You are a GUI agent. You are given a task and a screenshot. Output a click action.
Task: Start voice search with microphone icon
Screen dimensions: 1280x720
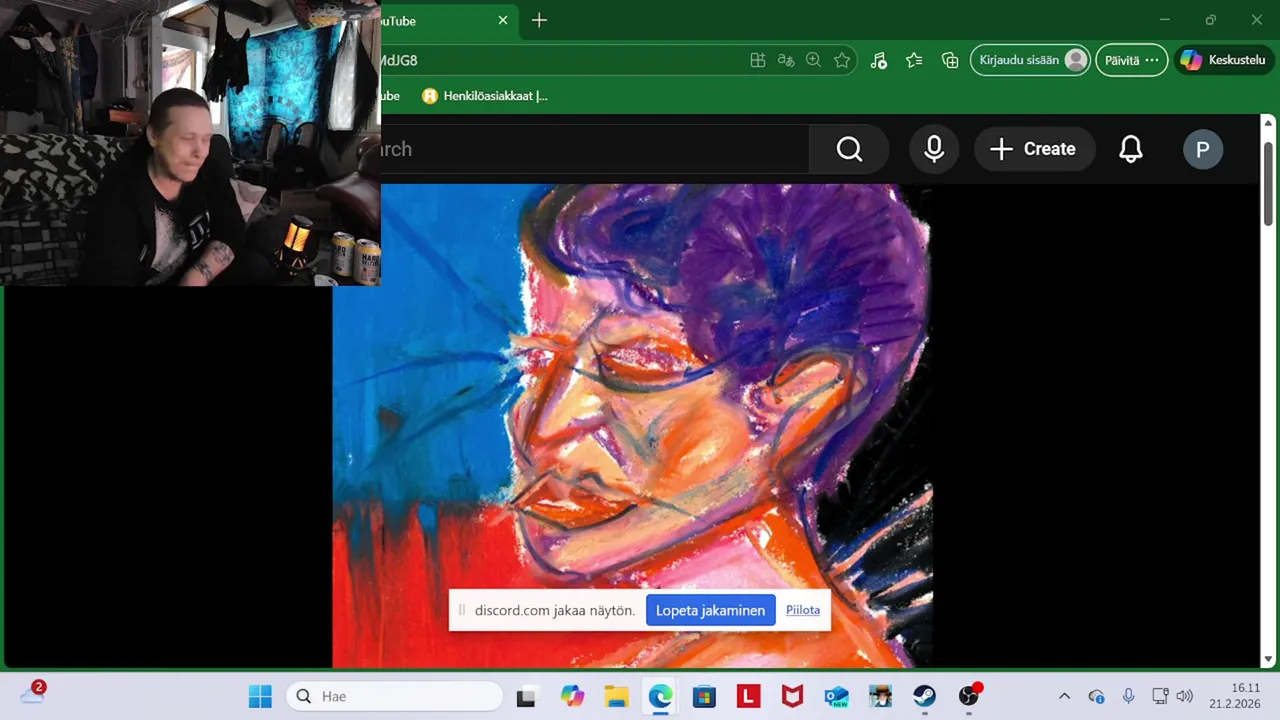pos(934,149)
